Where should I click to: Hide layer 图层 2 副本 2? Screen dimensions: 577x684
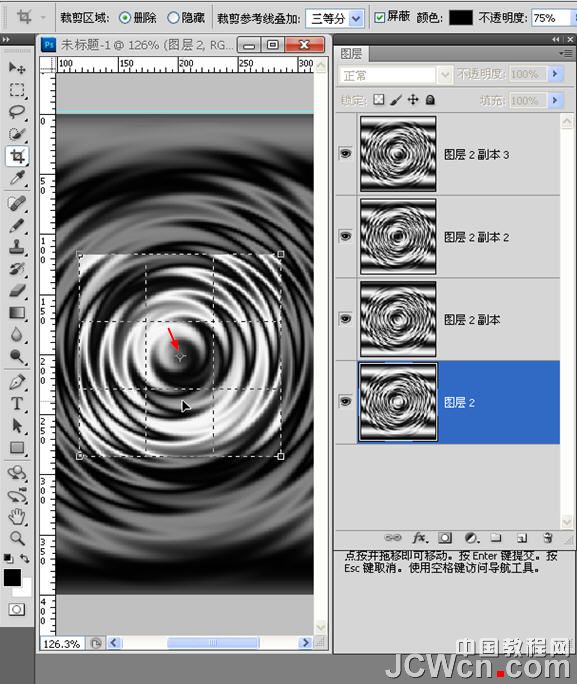[345, 236]
